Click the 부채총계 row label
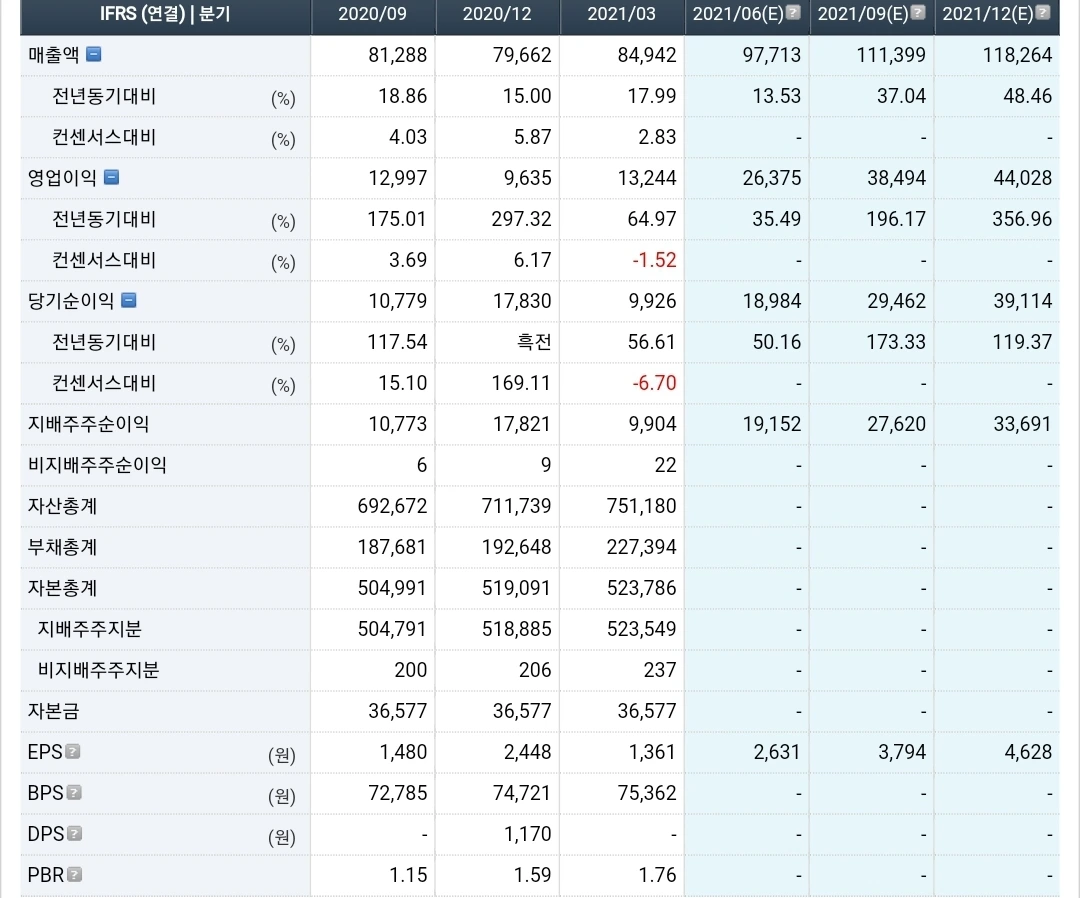Screen dimensions: 1080x898 click(62, 547)
